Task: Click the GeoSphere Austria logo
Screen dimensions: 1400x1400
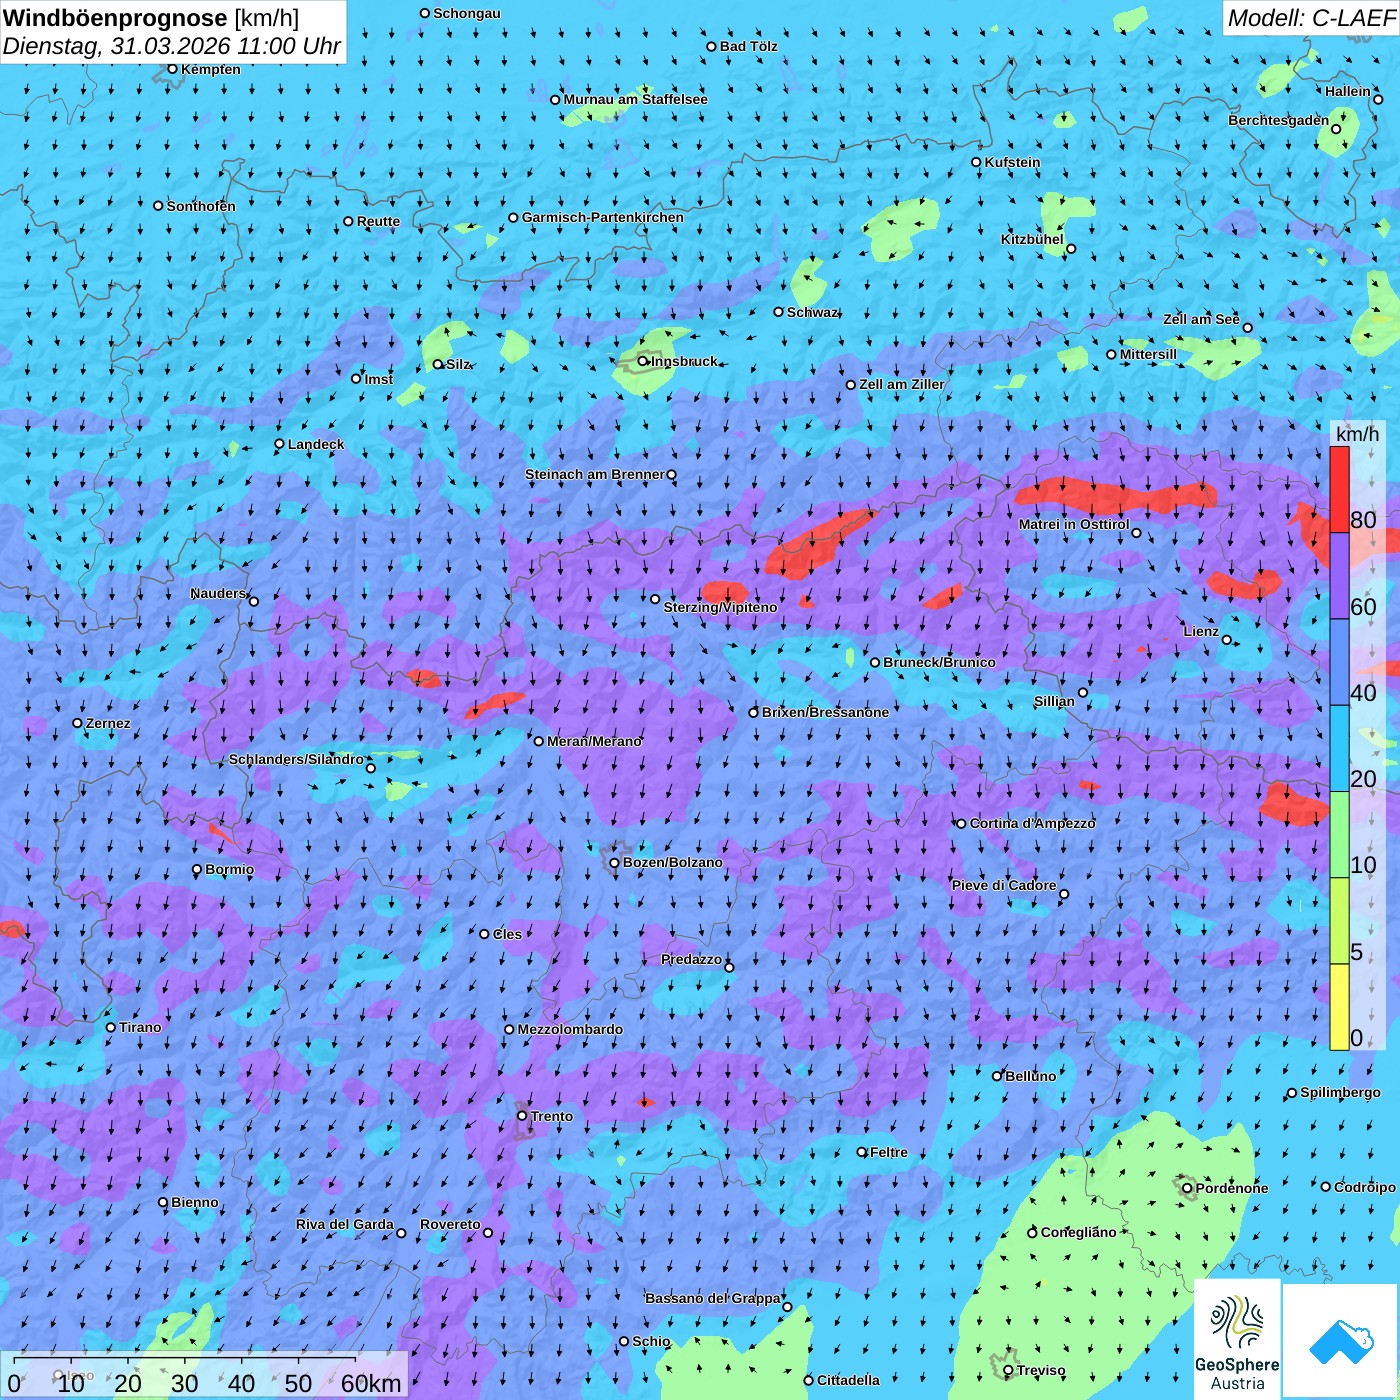Action: [x=1237, y=1341]
